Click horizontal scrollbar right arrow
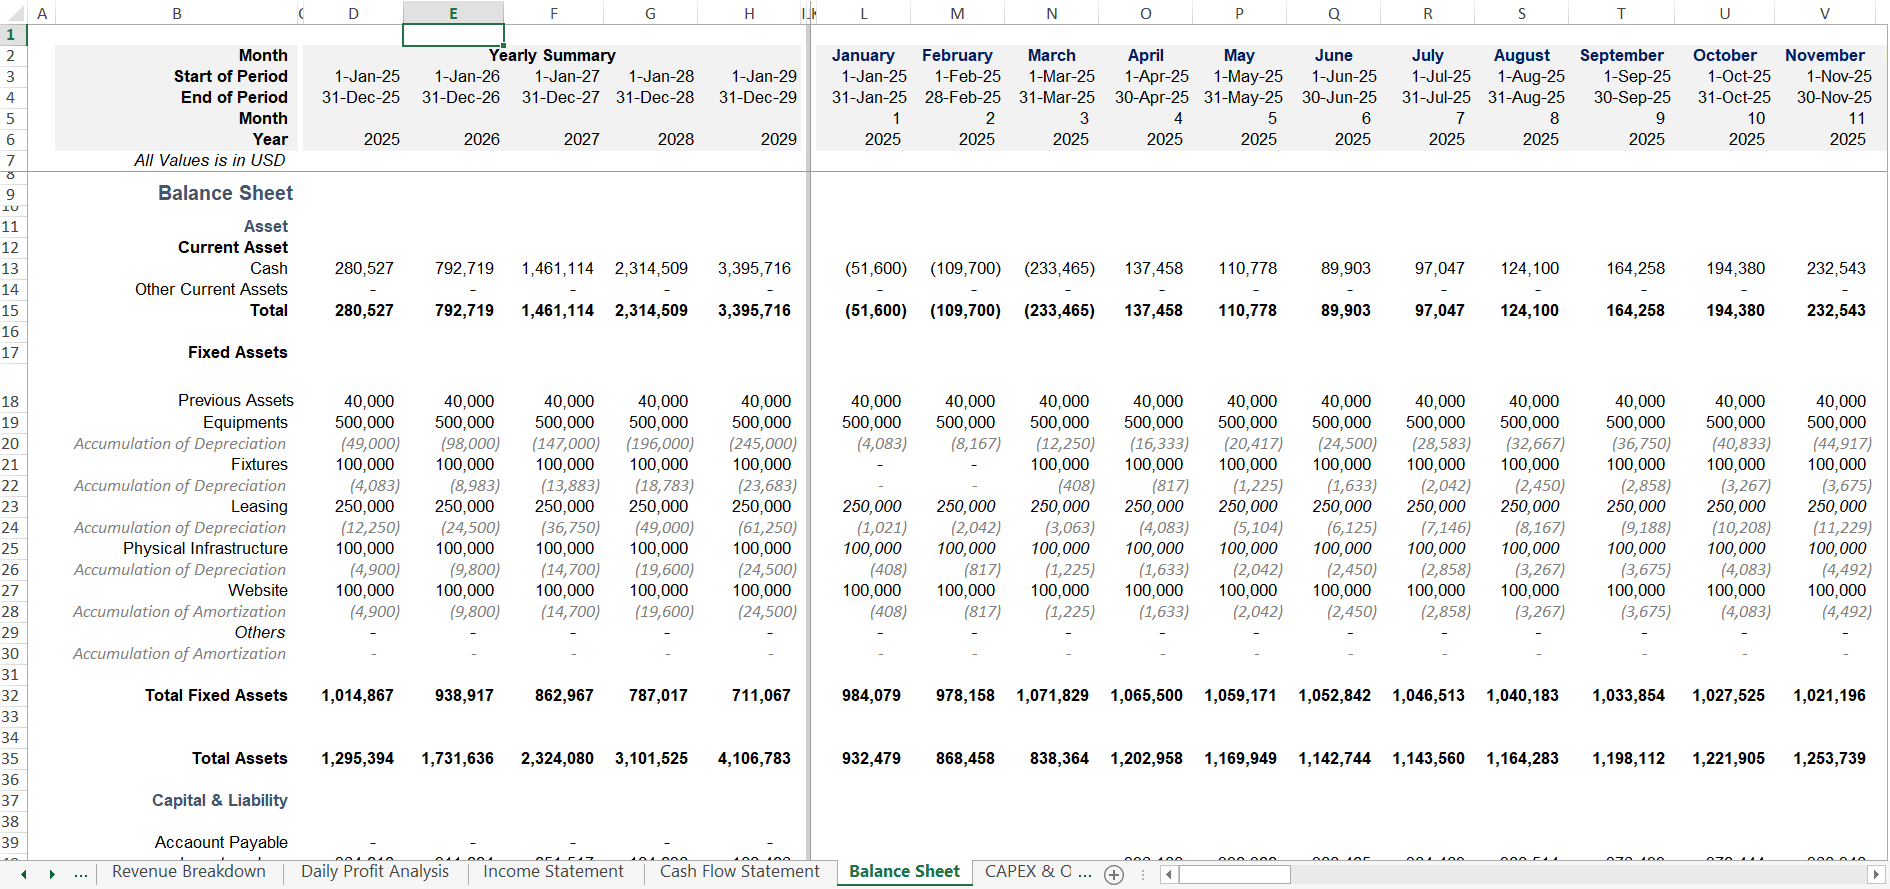 click(1875, 875)
